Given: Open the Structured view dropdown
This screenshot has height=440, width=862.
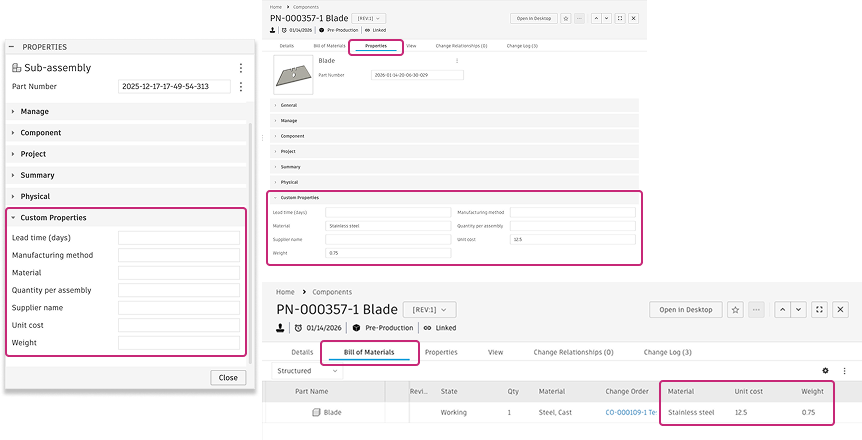Looking at the screenshot, I should [x=307, y=371].
